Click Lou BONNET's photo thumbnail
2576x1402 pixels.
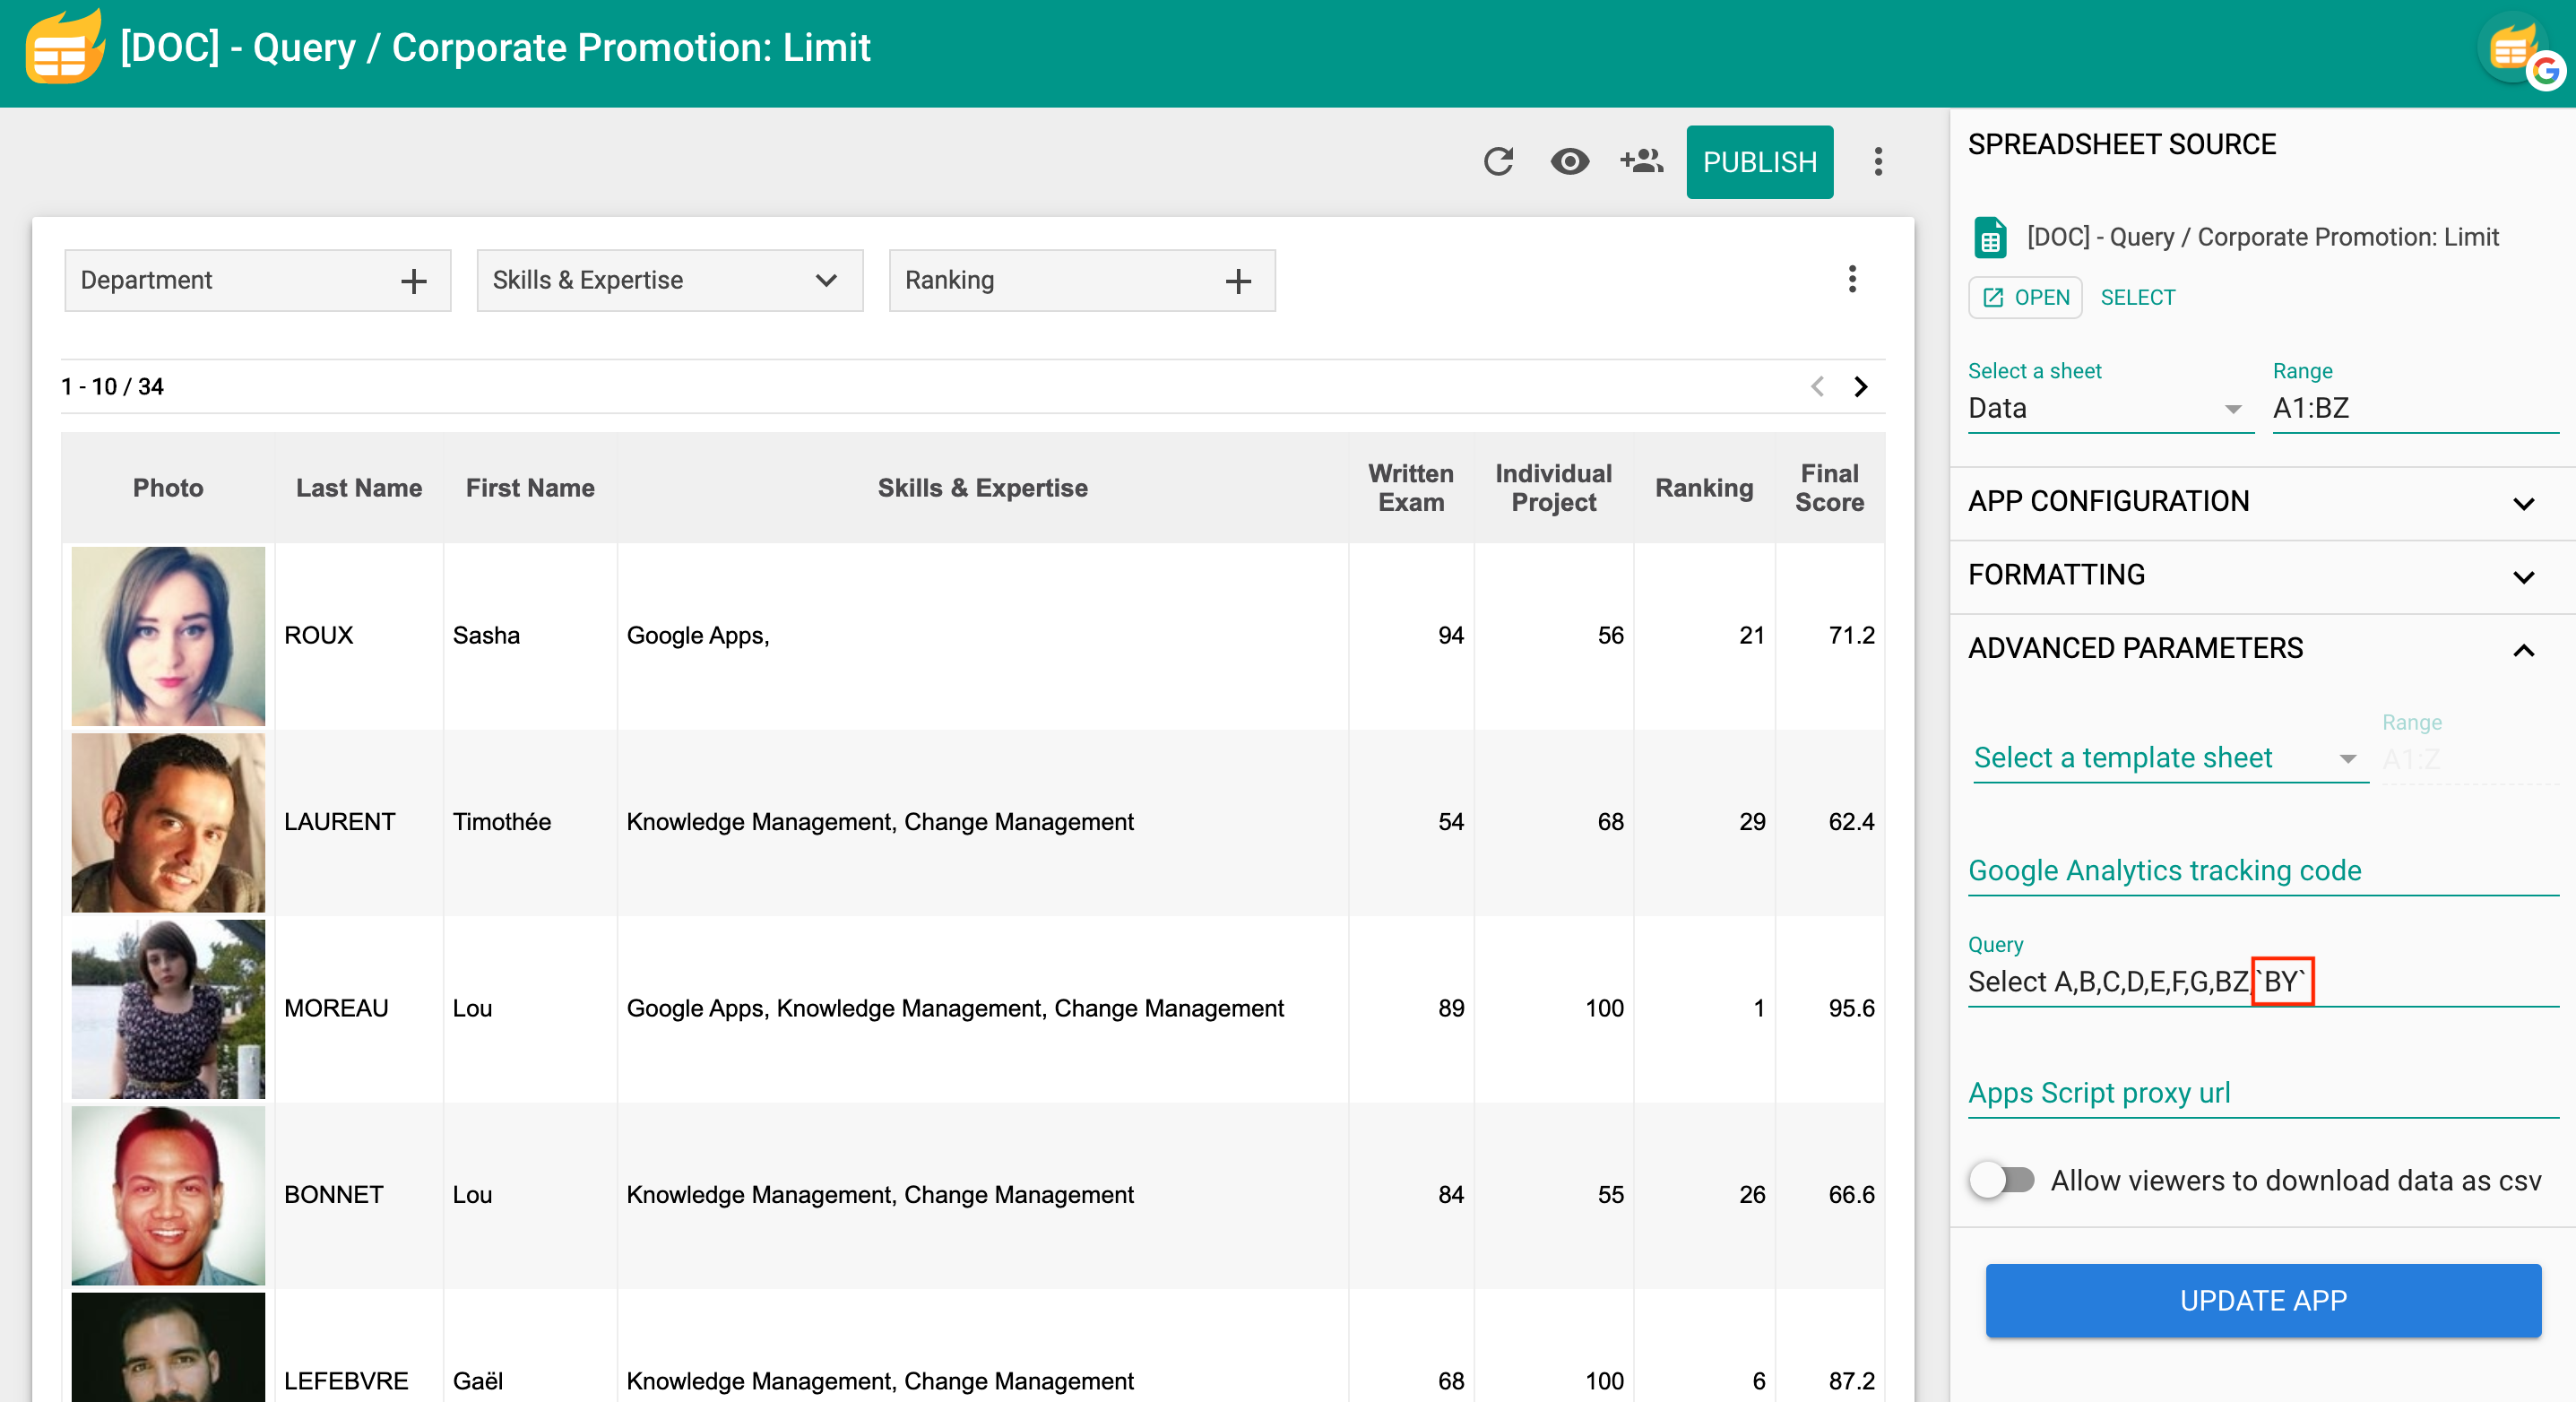pos(168,1194)
